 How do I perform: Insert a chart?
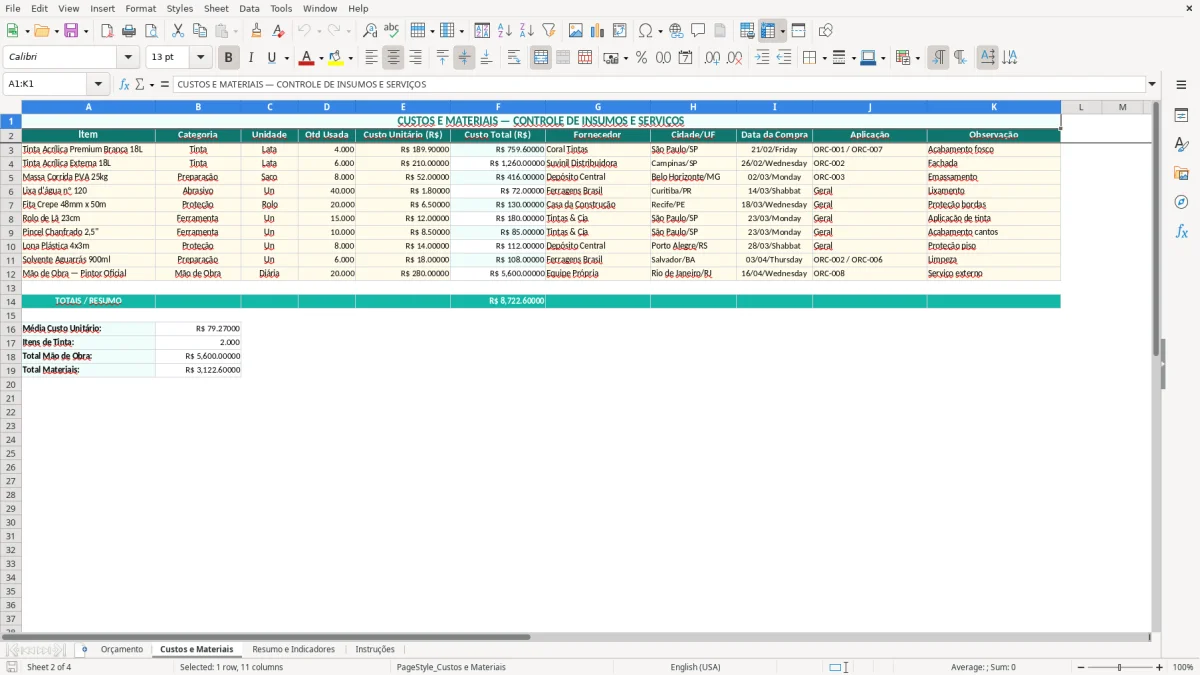click(598, 31)
